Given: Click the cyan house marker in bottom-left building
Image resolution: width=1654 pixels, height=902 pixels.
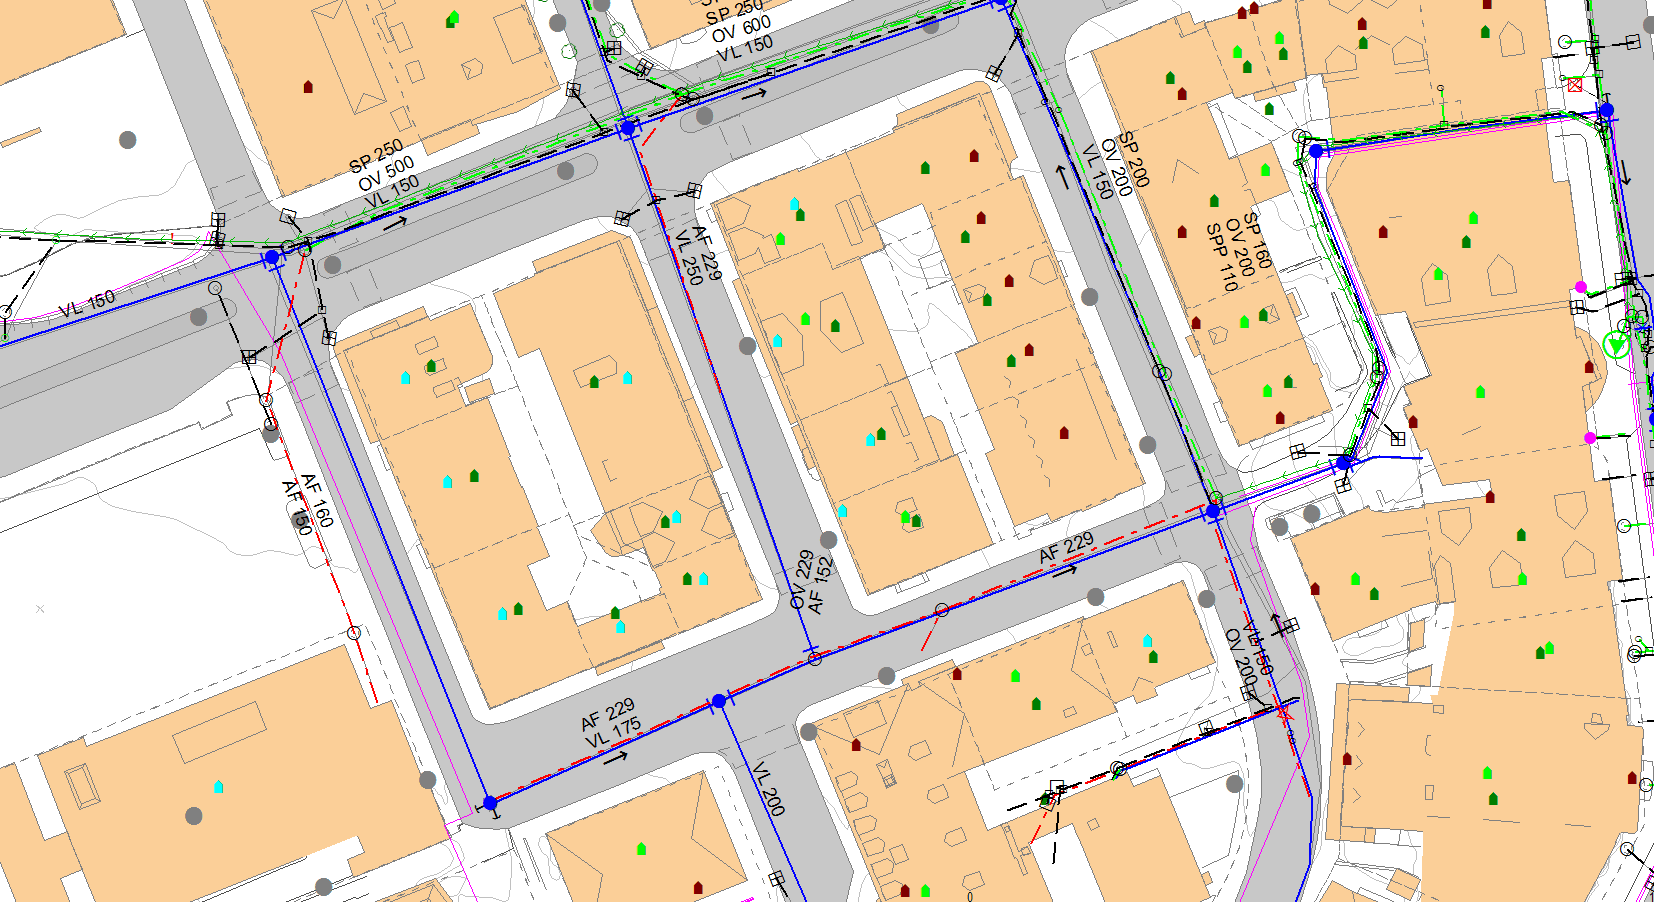Looking at the screenshot, I should (218, 787).
